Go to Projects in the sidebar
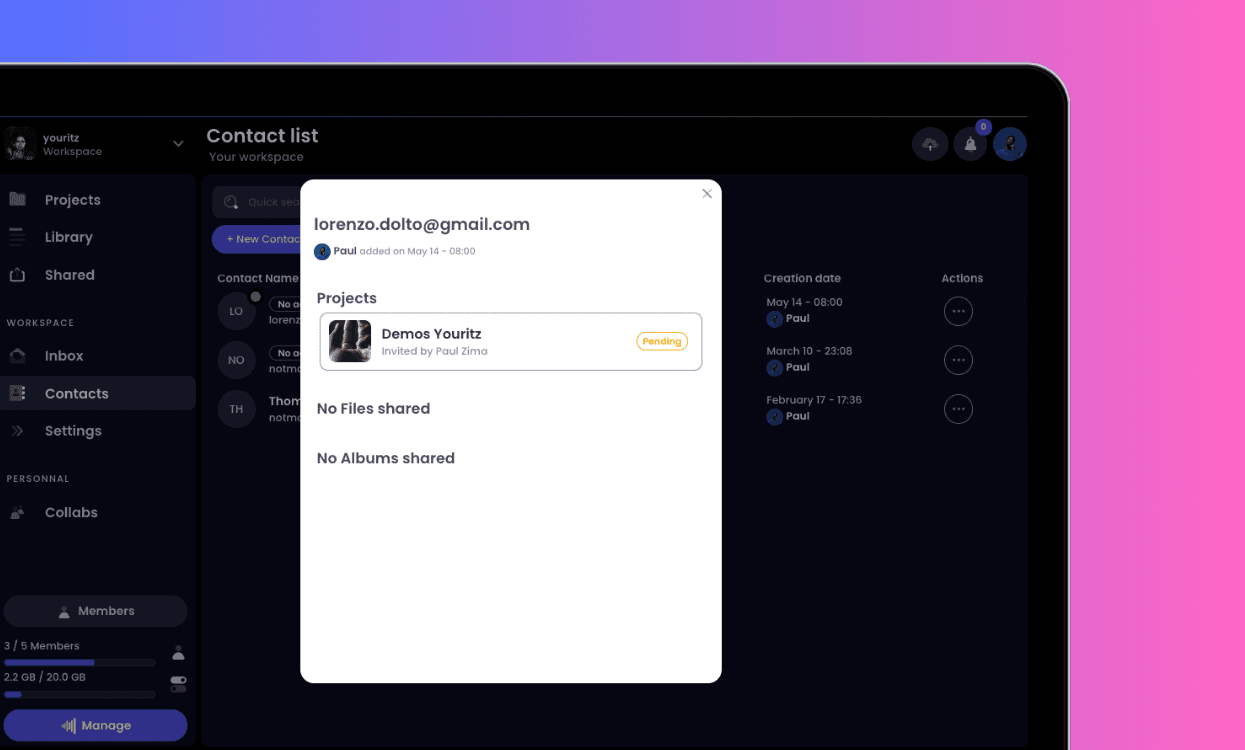Screen dimensions: 1245x750 click(72, 200)
